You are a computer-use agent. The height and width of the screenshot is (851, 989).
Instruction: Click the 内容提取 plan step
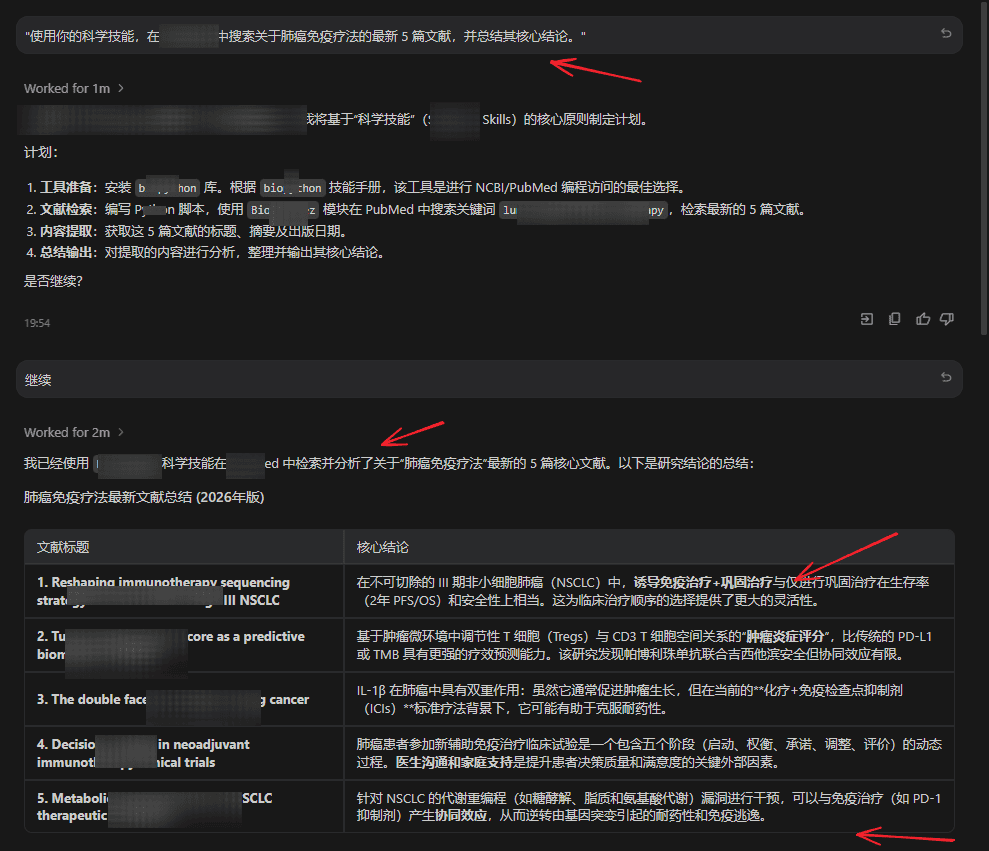[187, 231]
